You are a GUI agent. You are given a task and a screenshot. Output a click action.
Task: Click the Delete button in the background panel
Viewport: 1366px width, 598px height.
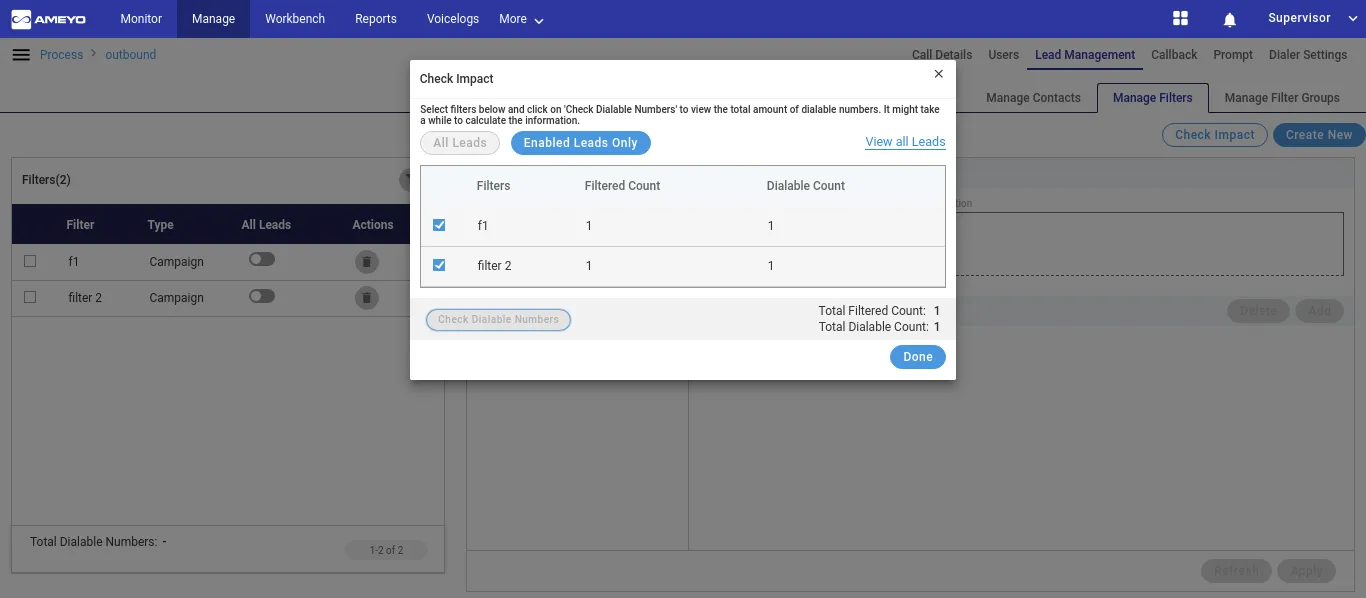[1258, 311]
